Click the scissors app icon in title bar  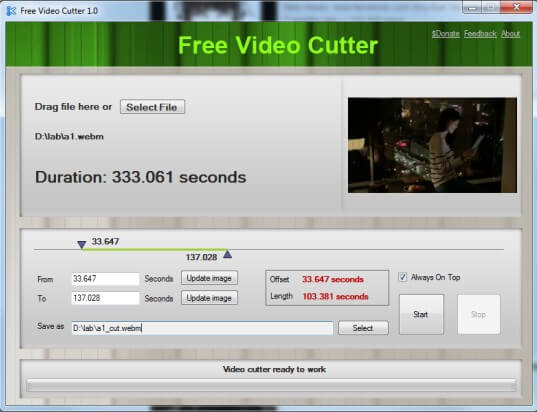[11, 11]
